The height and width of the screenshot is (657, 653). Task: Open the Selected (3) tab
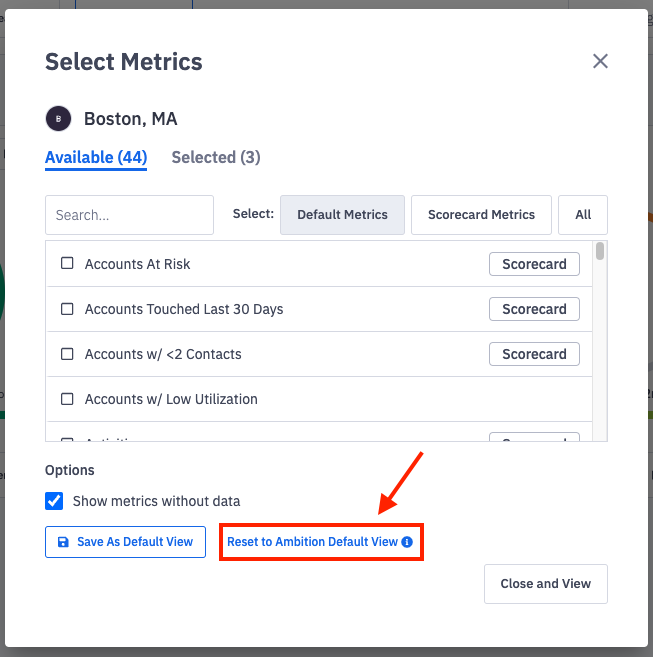216,157
